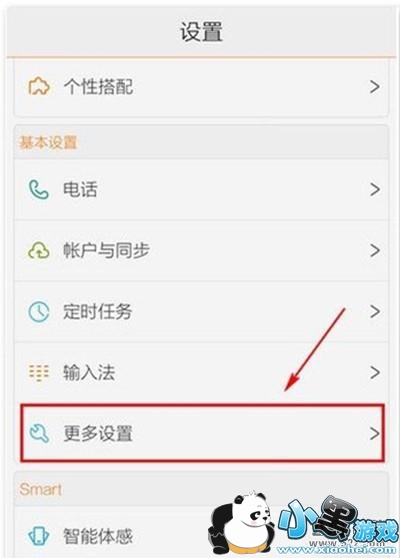Viewport: 400px width, 558px height.
Task: Tap the 电话 phone handset icon
Action: coord(38,189)
